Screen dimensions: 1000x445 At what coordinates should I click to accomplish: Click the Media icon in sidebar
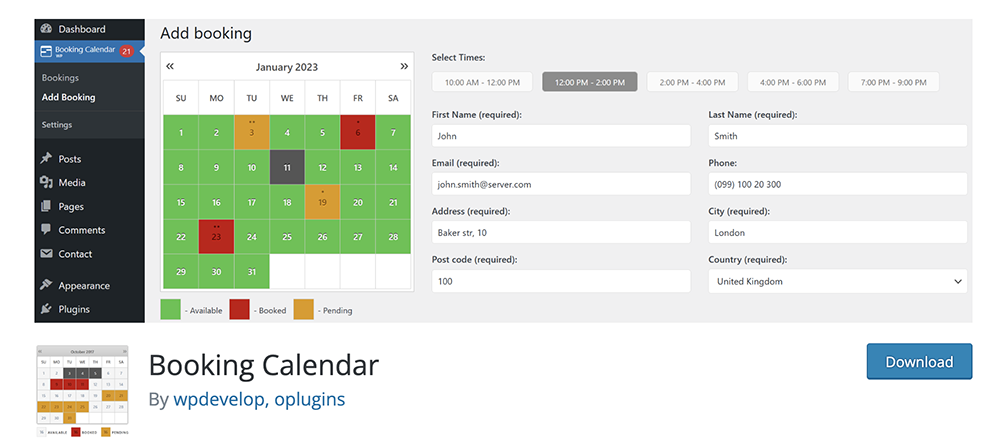click(x=46, y=182)
